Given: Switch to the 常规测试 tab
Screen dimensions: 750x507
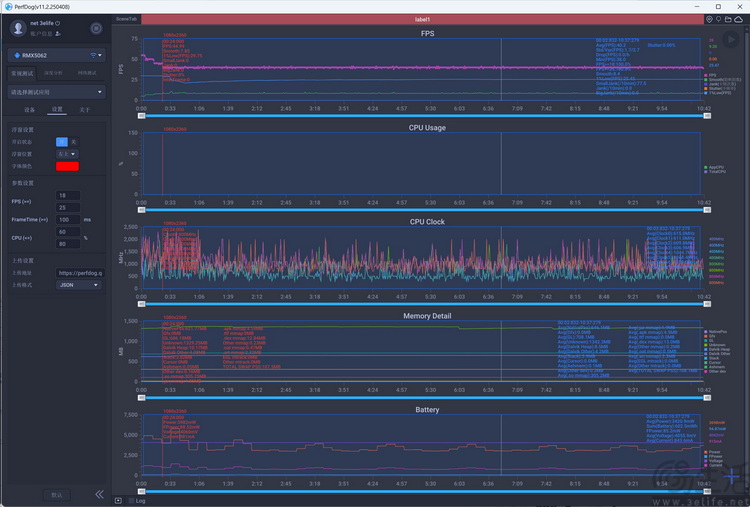Looking at the screenshot, I should pos(22,73).
